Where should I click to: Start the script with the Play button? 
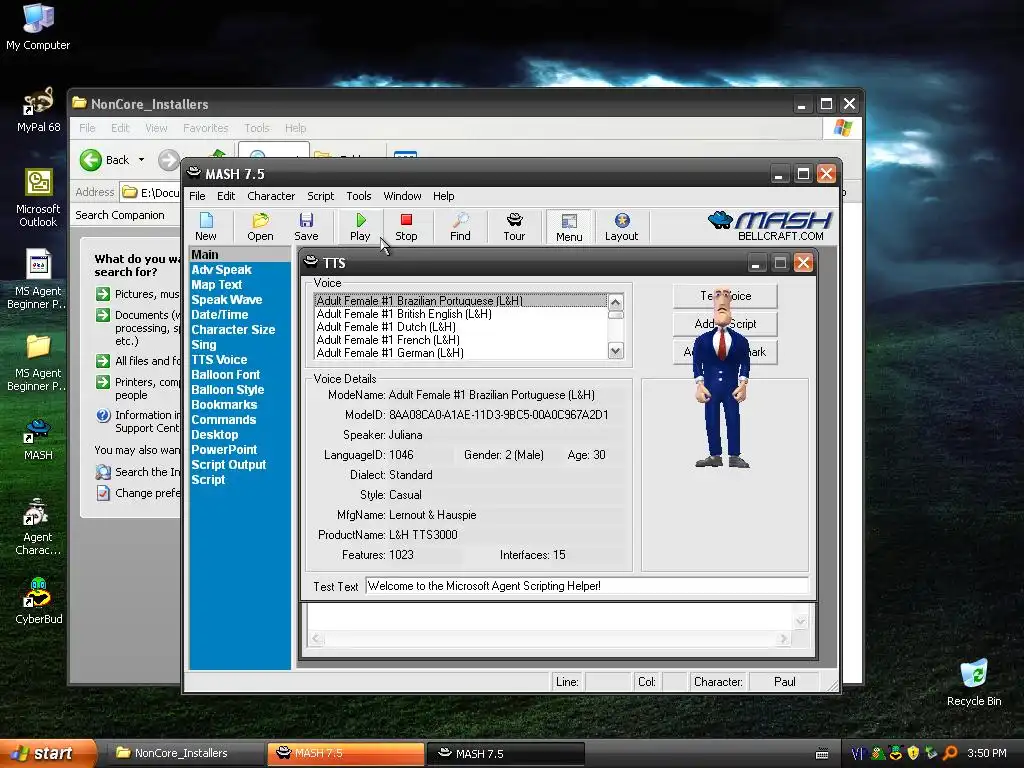[360, 227]
